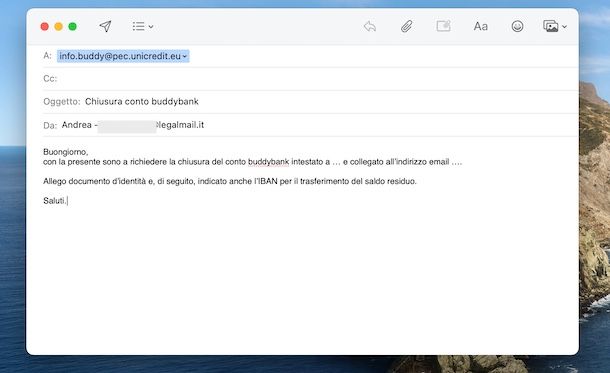Show the Aa format bar
This screenshot has width=610, height=373.
click(480, 26)
